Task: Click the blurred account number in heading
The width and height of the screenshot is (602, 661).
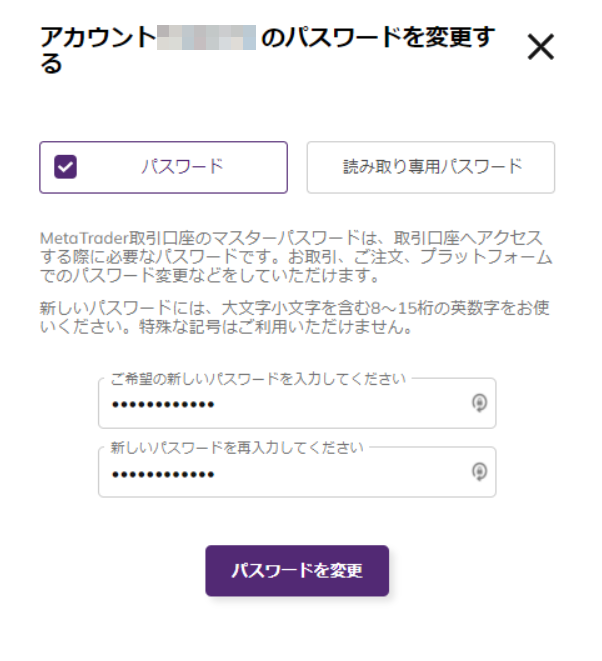Action: click(x=207, y=38)
